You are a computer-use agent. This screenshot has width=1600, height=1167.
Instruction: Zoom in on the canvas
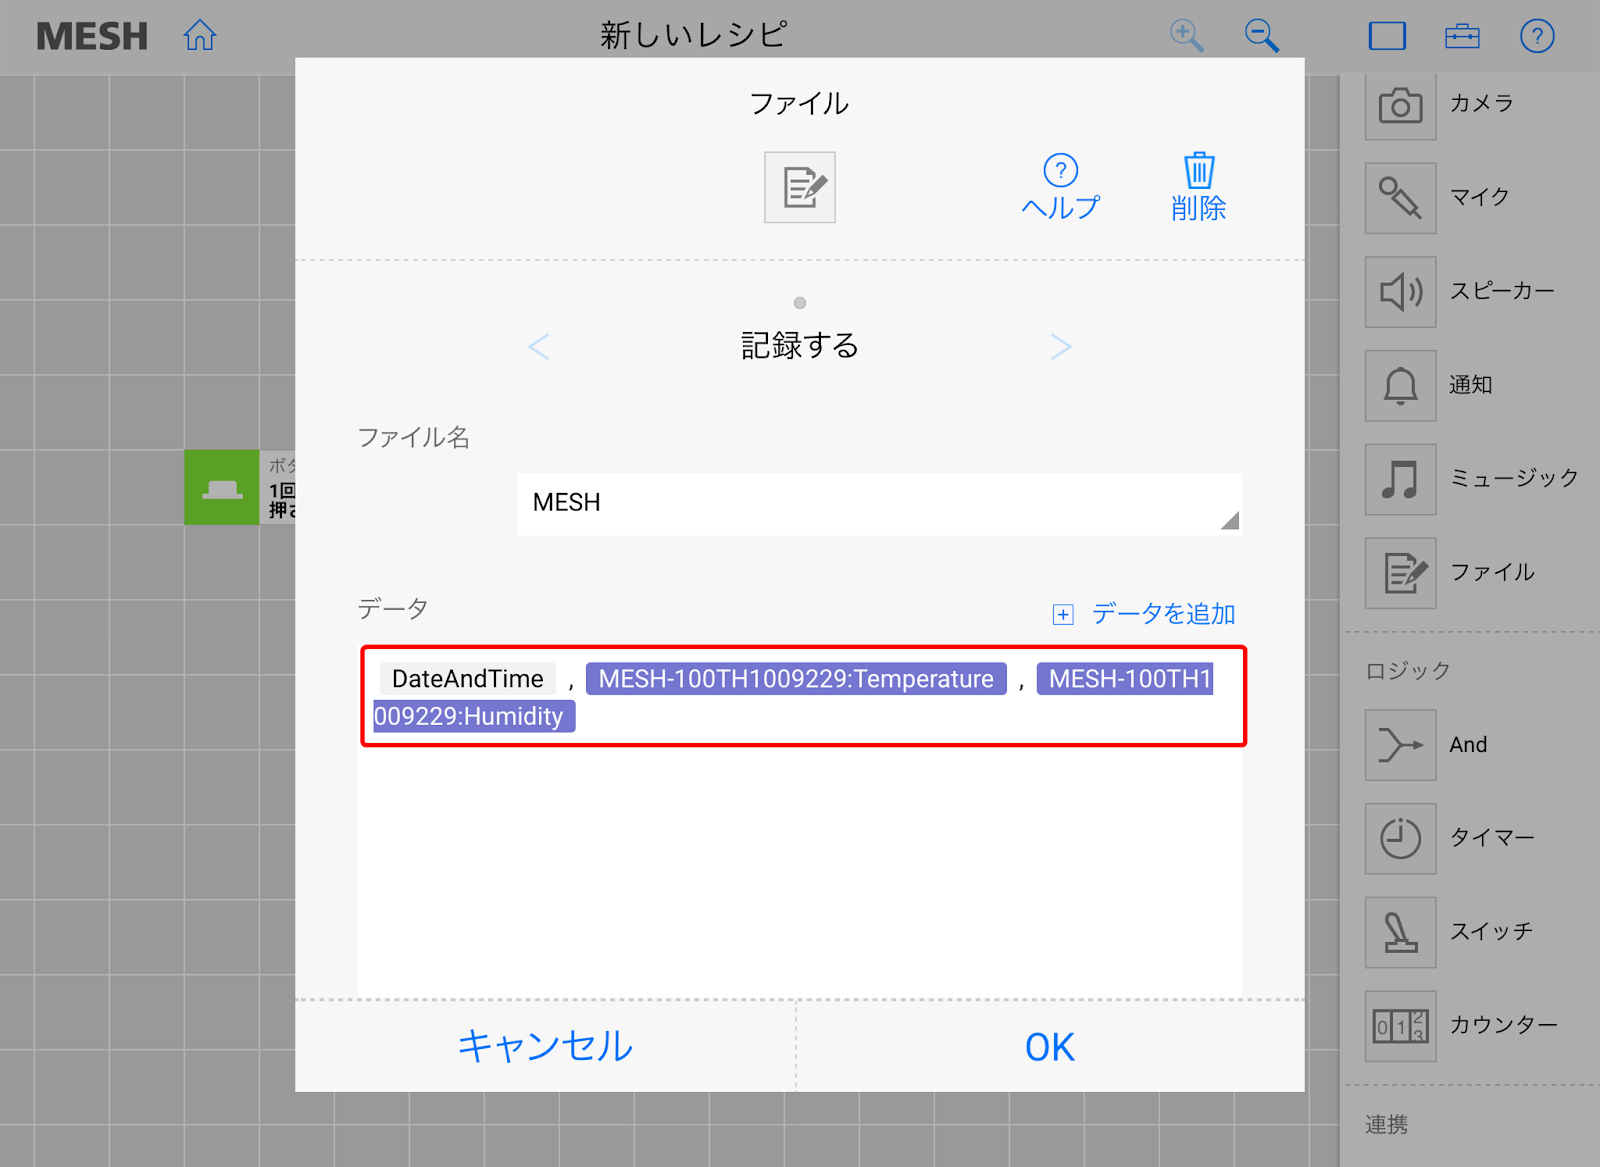tap(1186, 35)
